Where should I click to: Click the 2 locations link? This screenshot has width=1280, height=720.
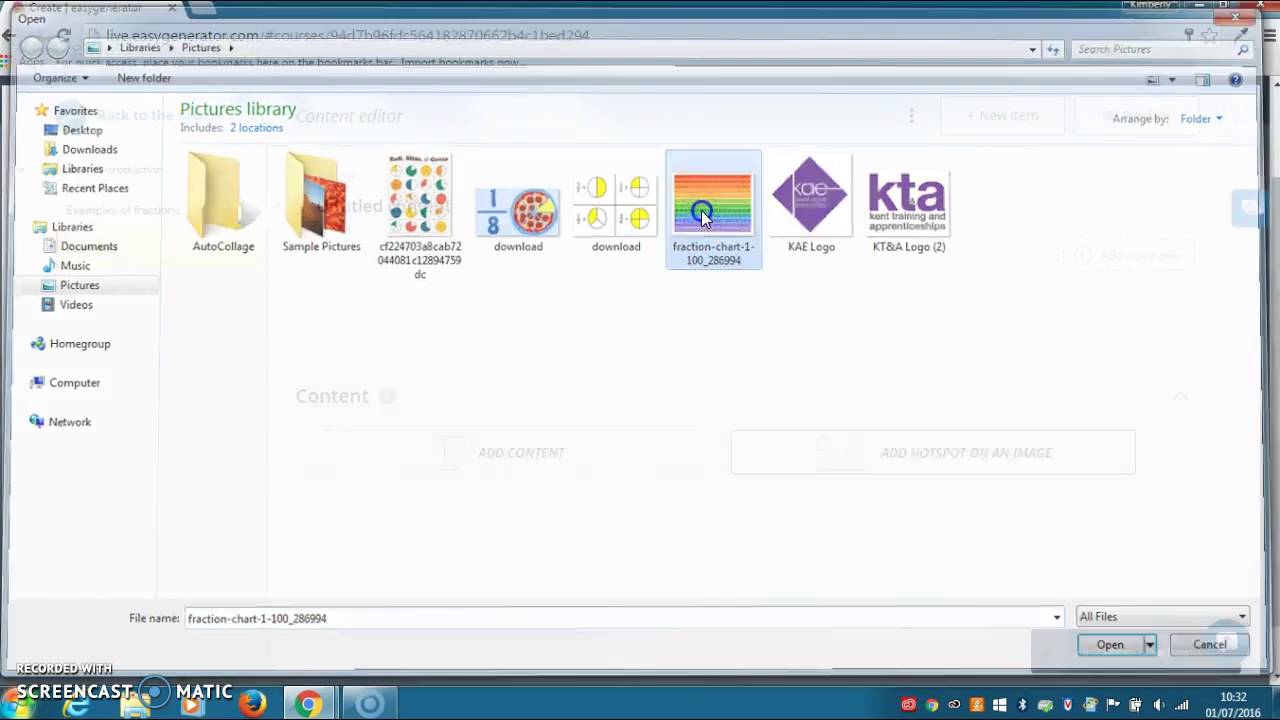256,128
